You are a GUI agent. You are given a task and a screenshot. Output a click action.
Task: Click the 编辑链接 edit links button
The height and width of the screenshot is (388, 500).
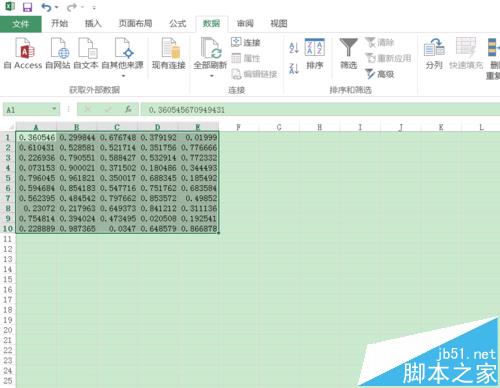pyautogui.click(x=254, y=74)
